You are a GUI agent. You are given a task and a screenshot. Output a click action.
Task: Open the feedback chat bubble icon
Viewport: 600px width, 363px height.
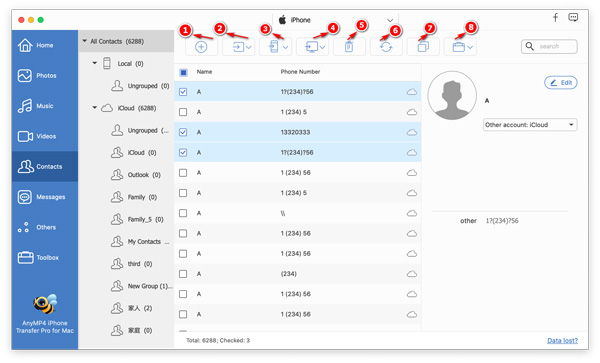573,18
